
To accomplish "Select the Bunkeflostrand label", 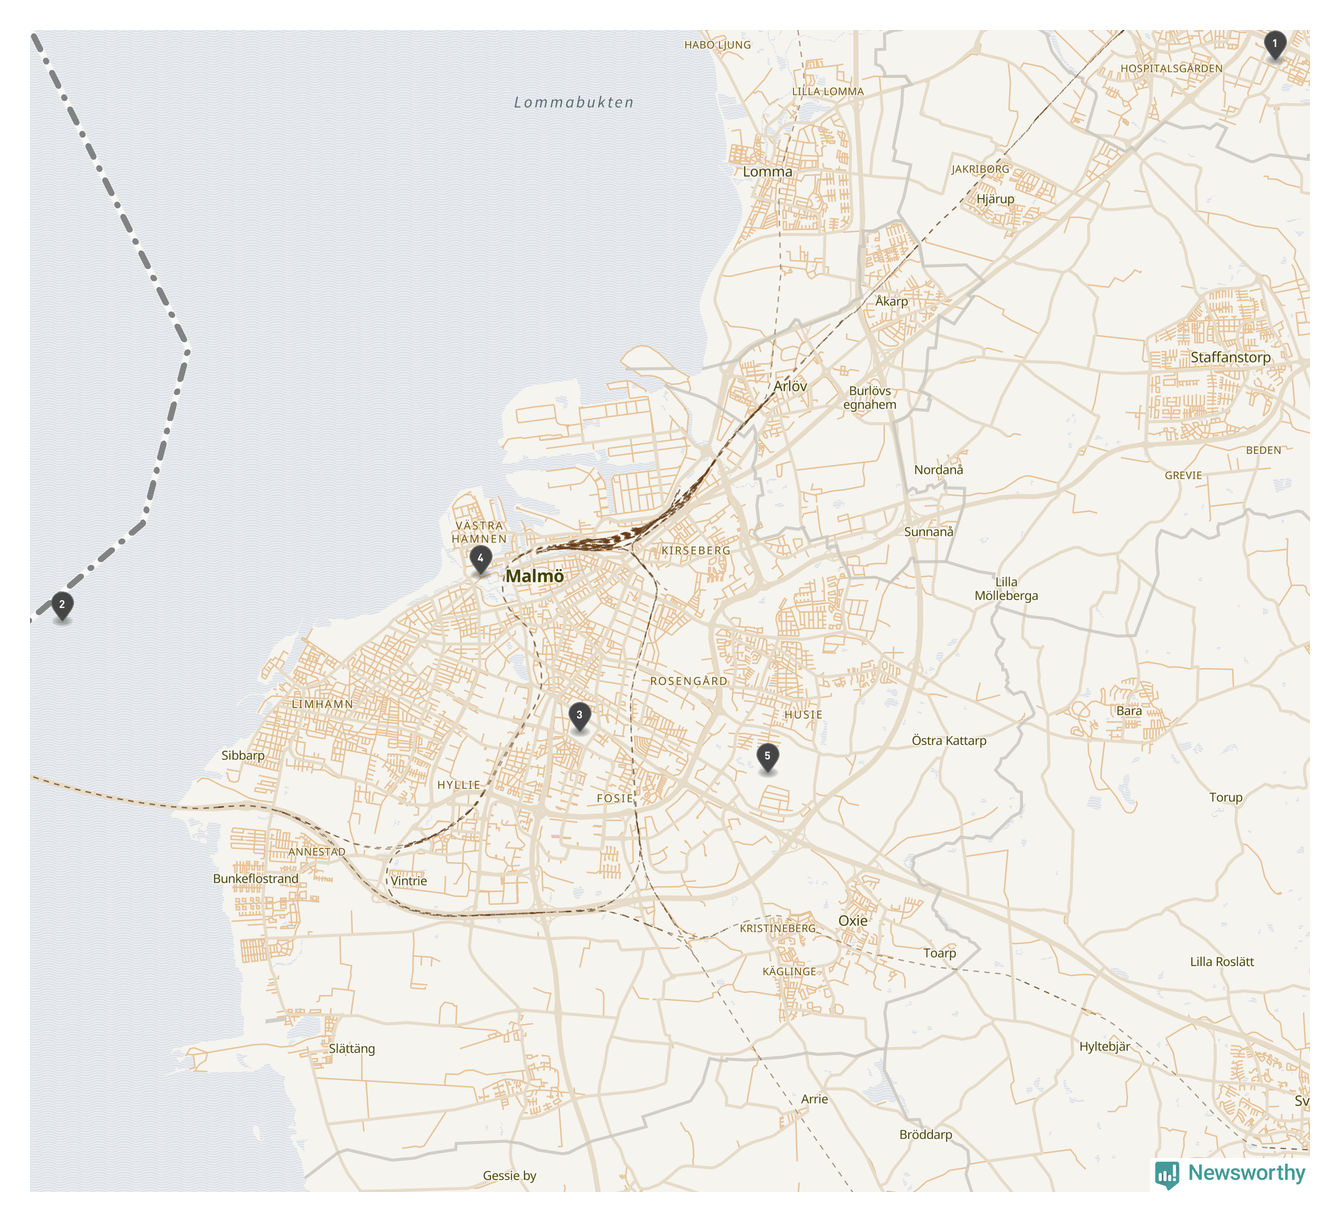I will (256, 879).
